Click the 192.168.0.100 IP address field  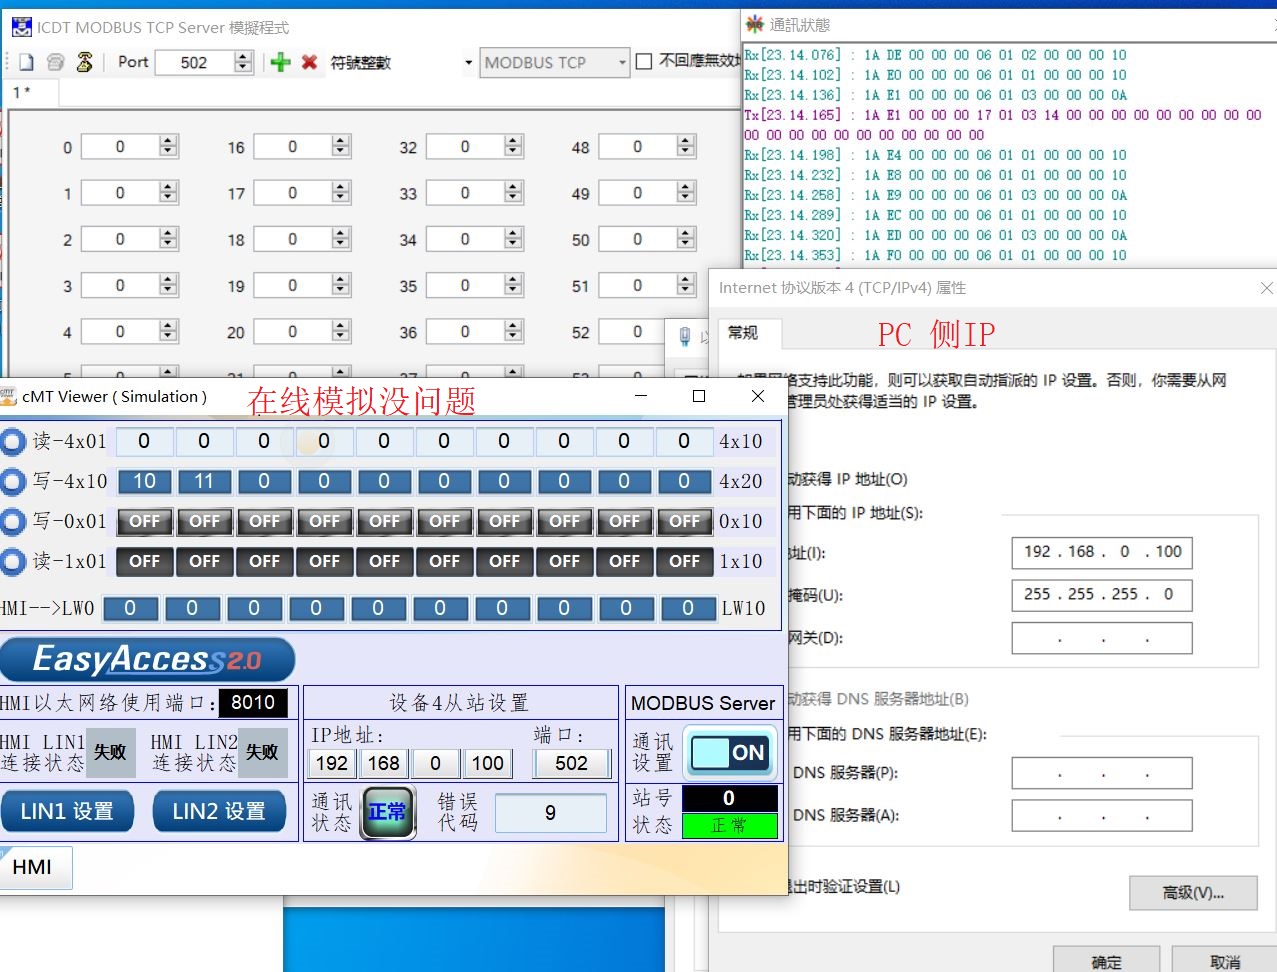(x=1101, y=552)
